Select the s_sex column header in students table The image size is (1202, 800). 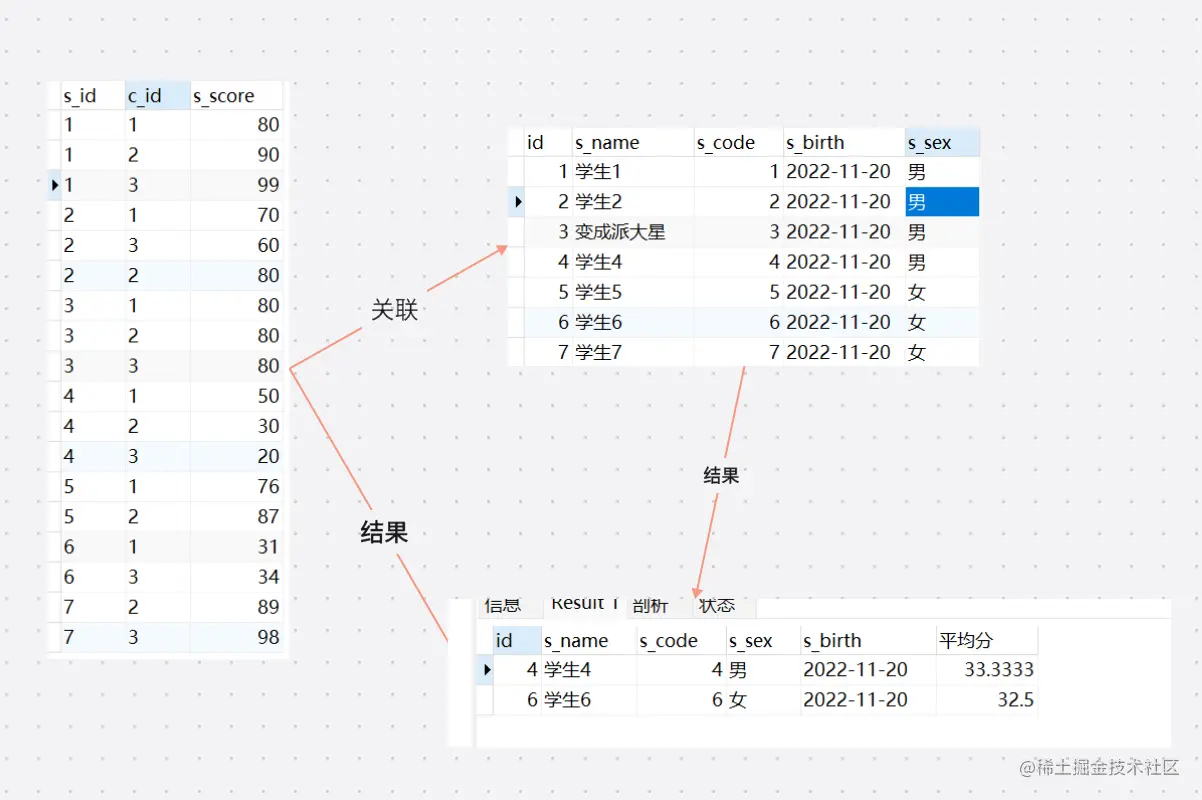pos(927,142)
